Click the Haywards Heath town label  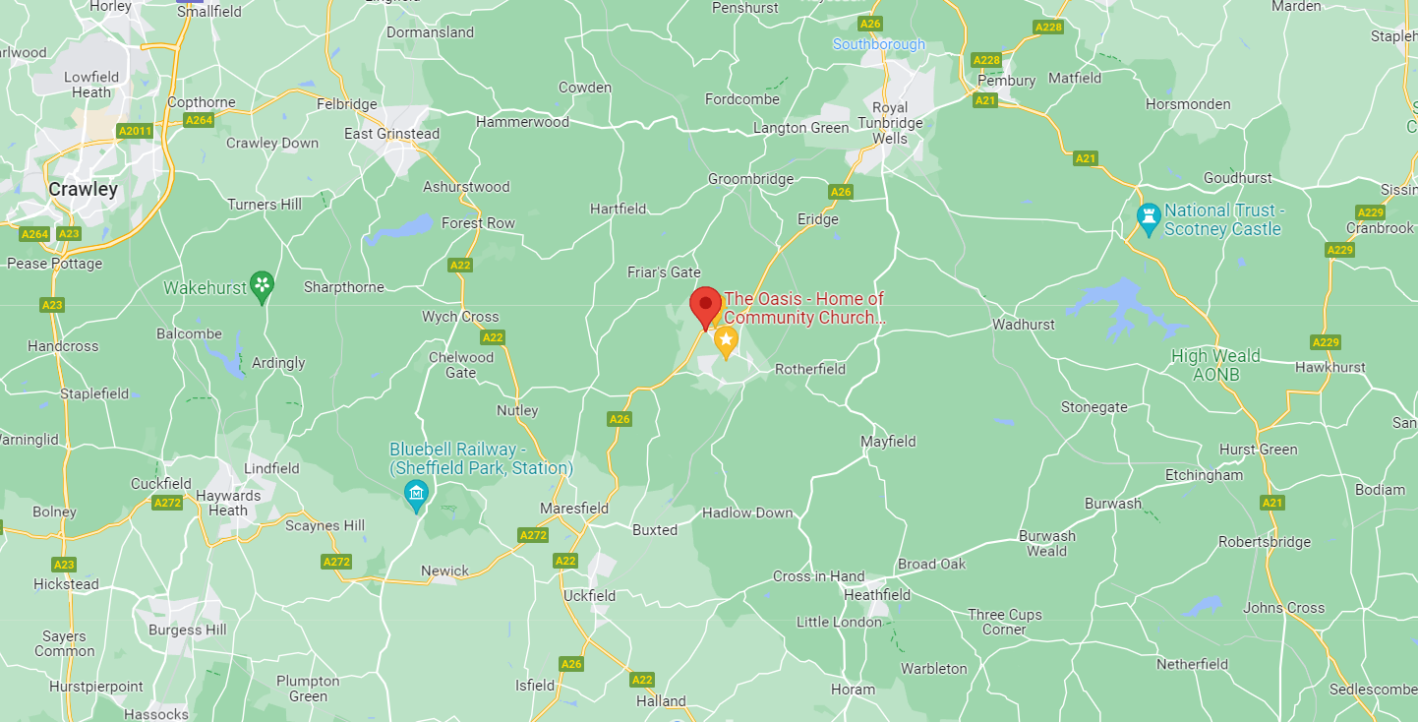pos(228,503)
